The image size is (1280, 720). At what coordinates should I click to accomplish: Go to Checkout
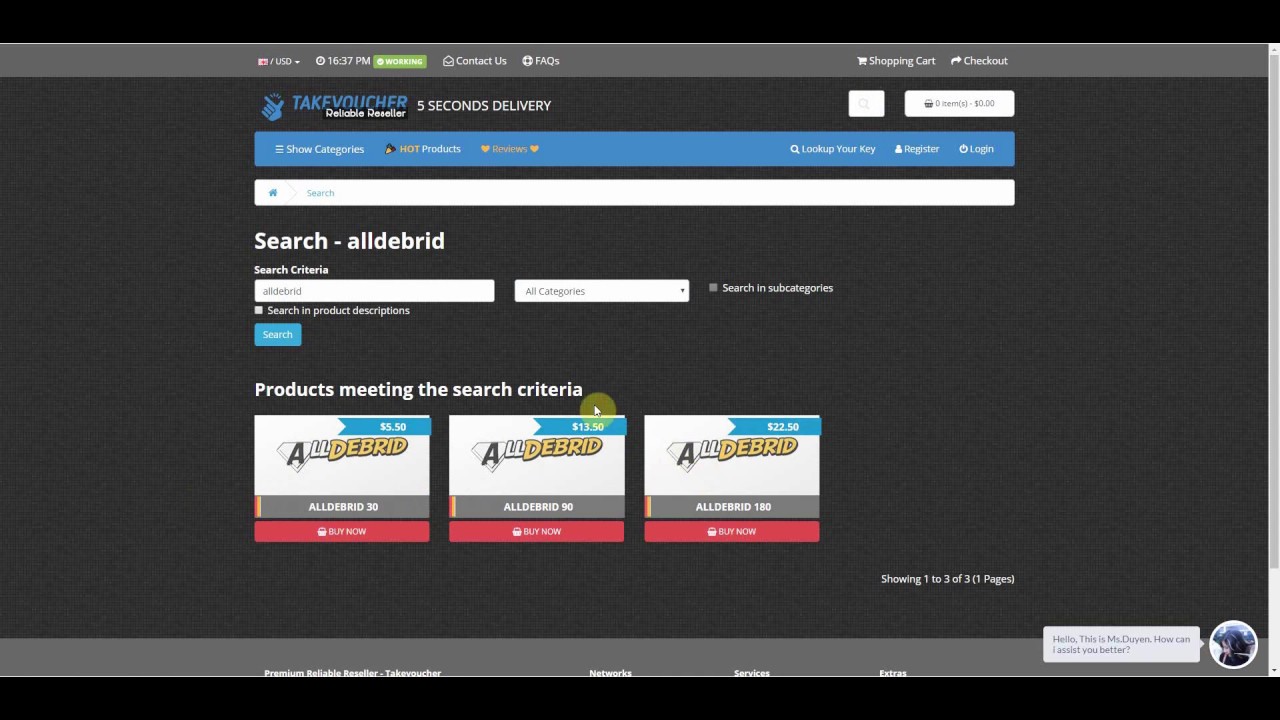[979, 61]
